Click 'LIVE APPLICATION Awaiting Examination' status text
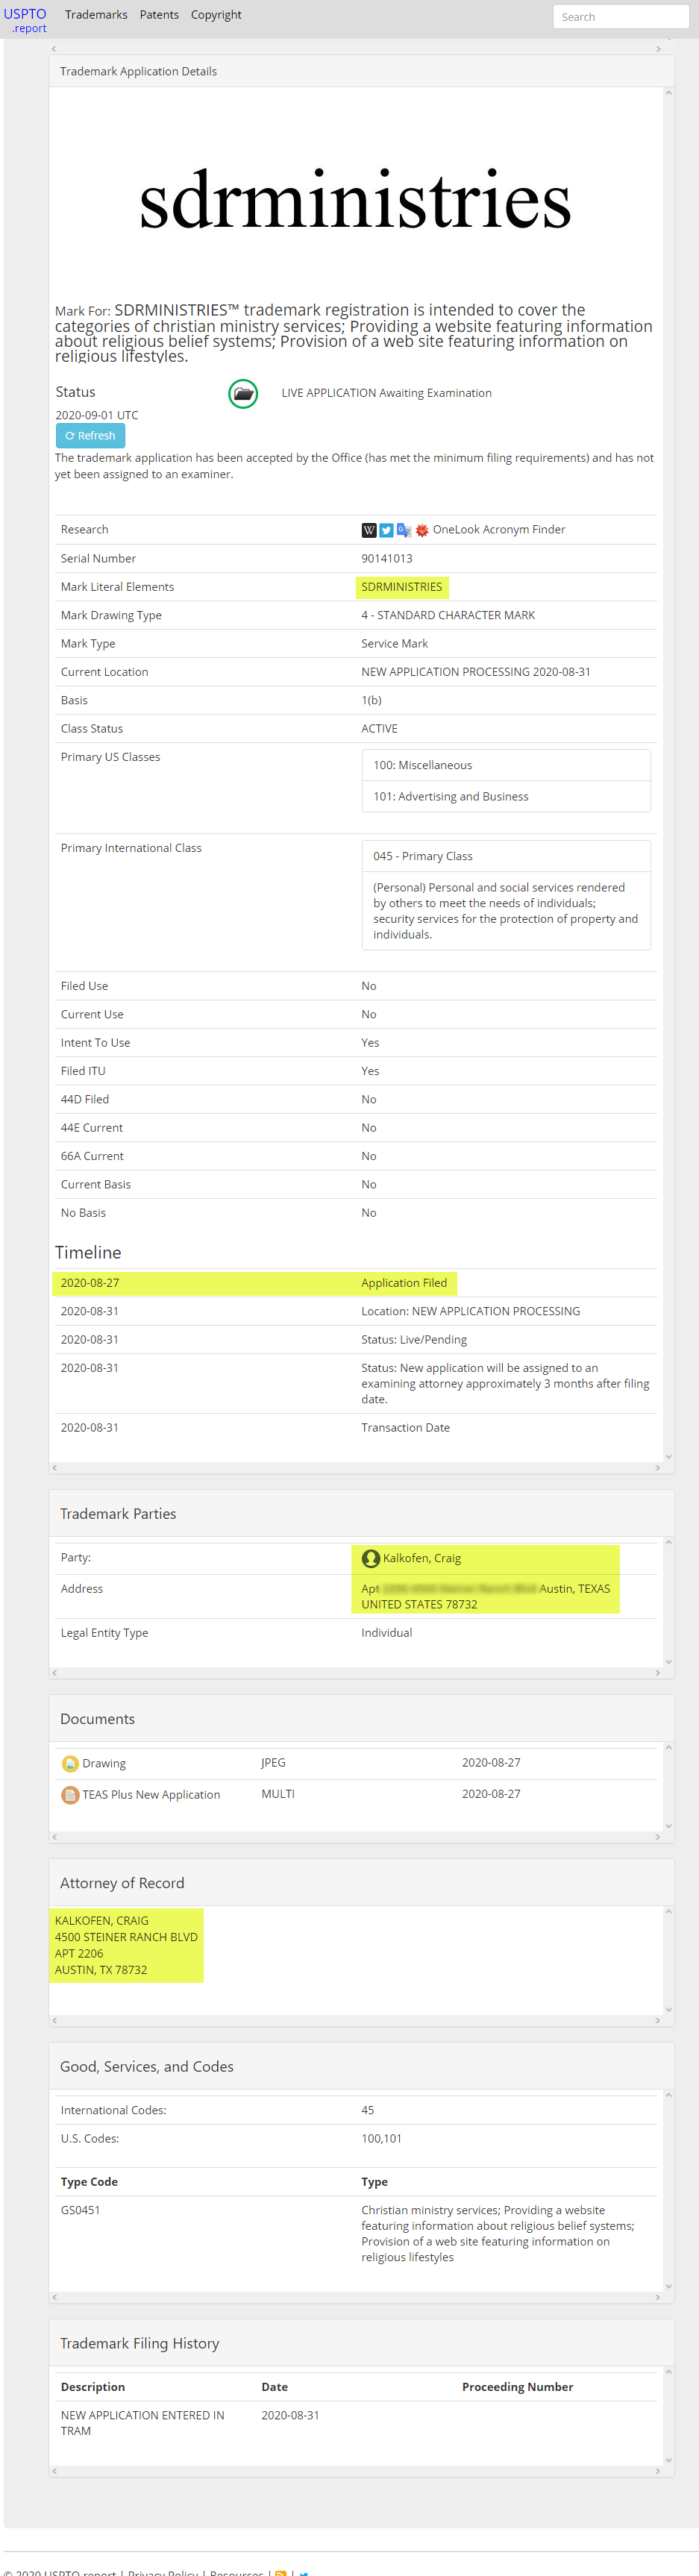 coord(387,393)
